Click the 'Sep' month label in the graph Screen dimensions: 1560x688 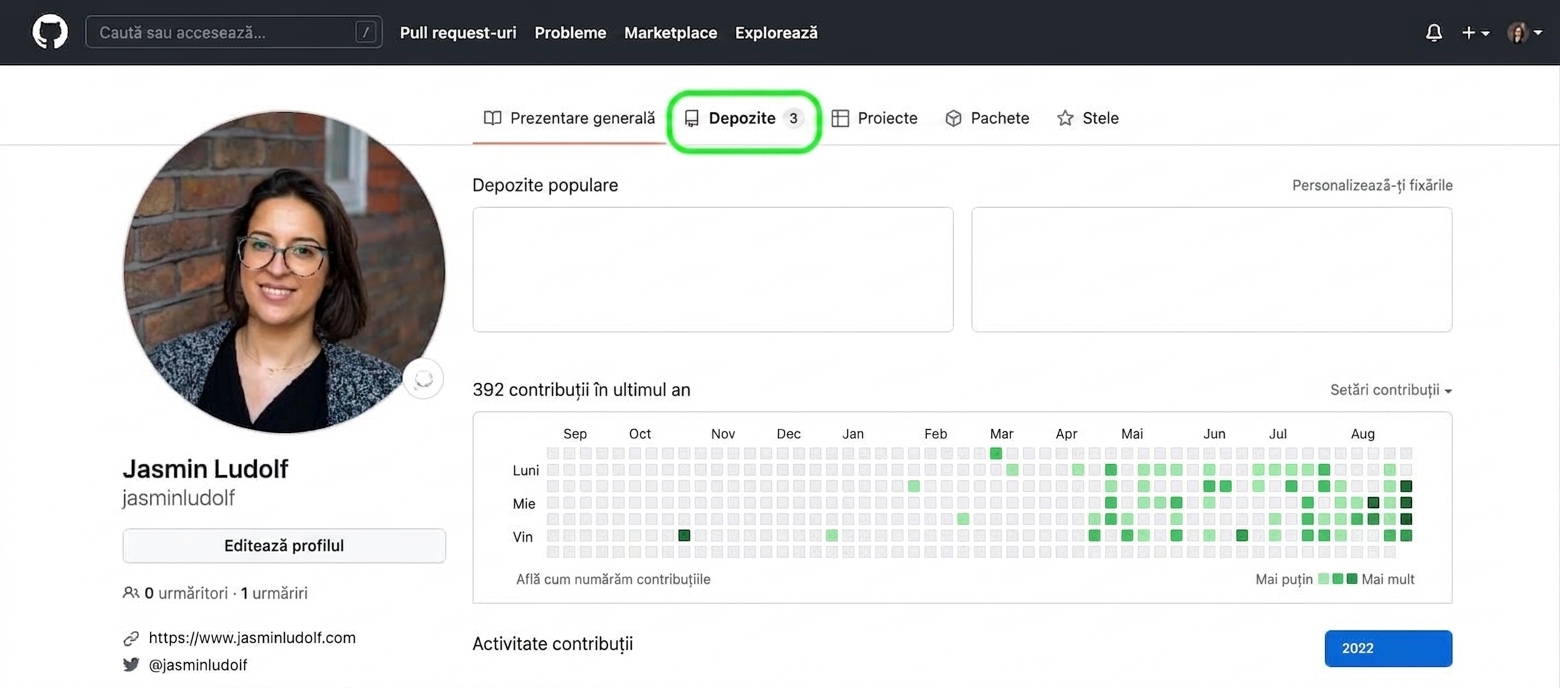pyautogui.click(x=575, y=434)
